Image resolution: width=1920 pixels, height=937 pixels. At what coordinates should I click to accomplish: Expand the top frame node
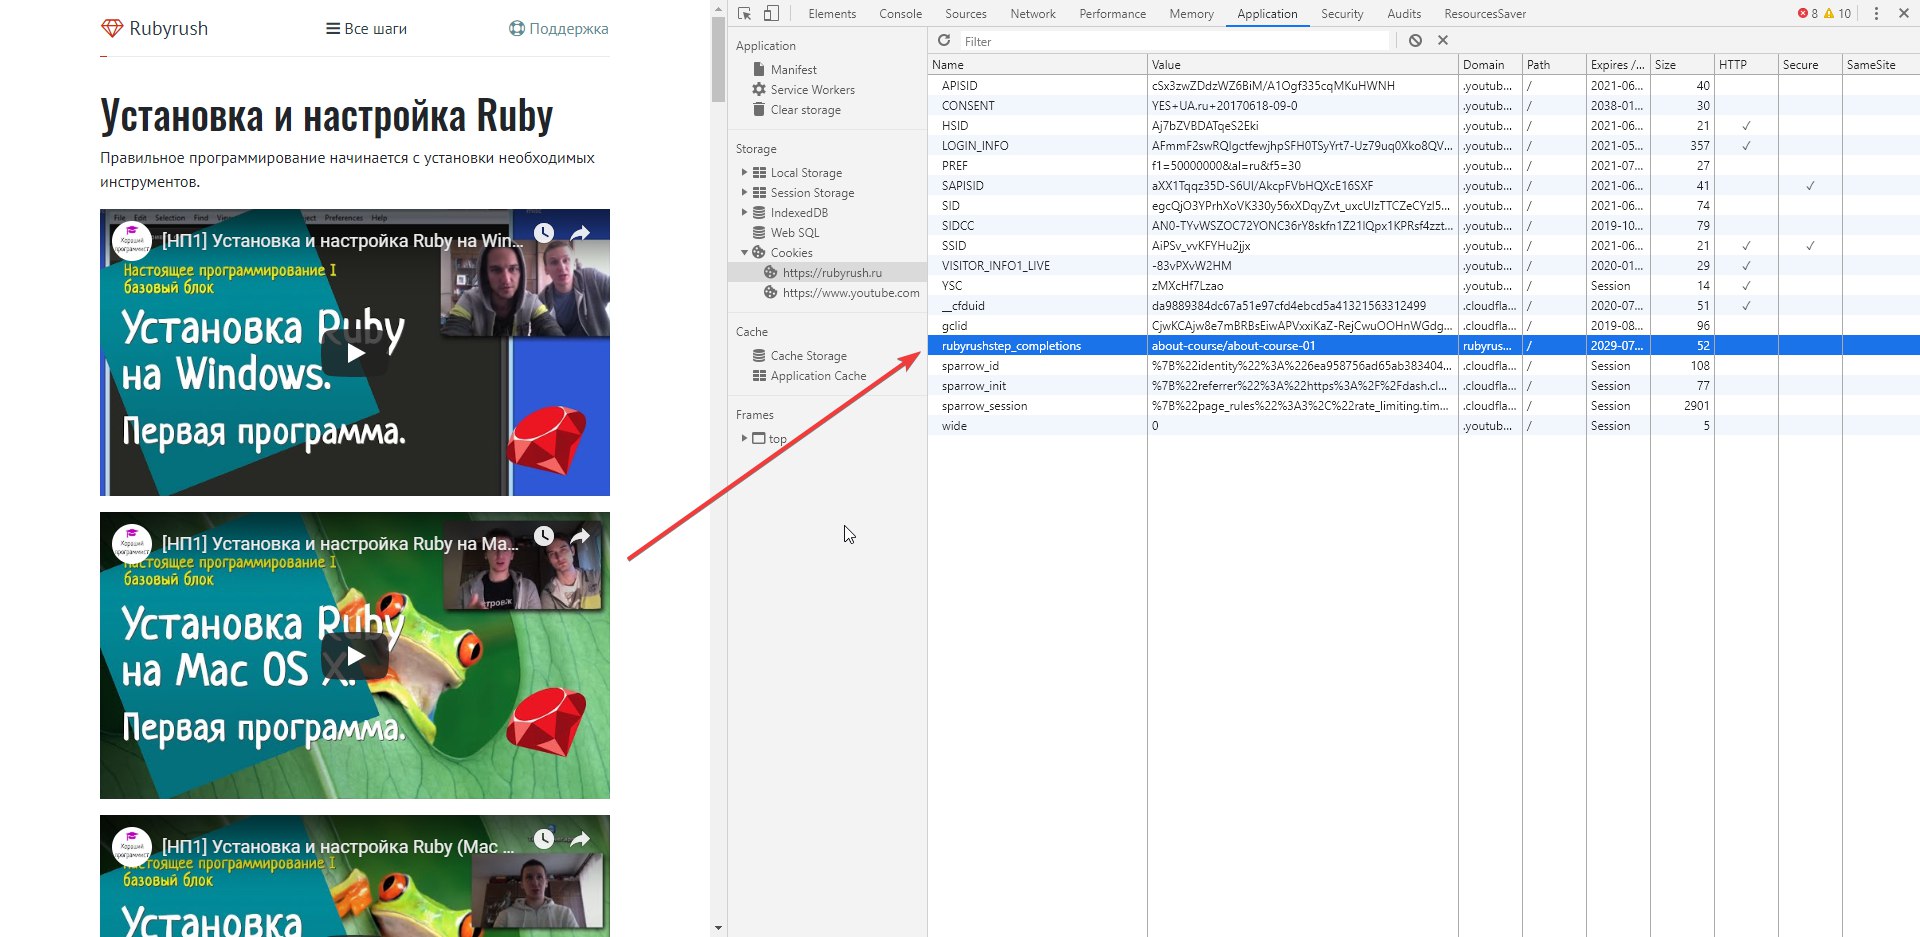pyautogui.click(x=744, y=438)
